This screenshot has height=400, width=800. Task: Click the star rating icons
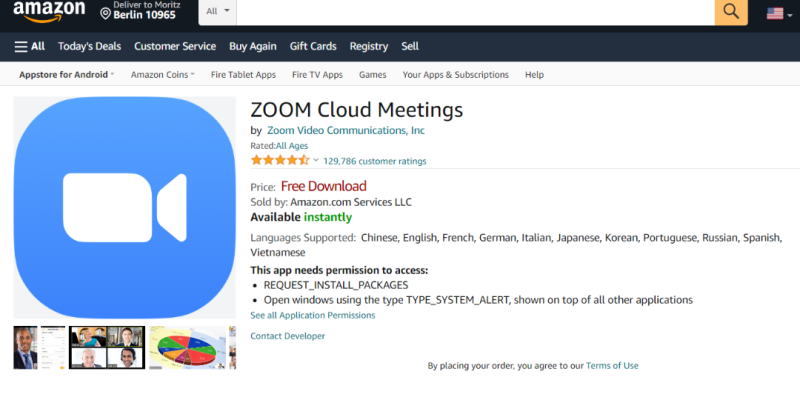(280, 161)
